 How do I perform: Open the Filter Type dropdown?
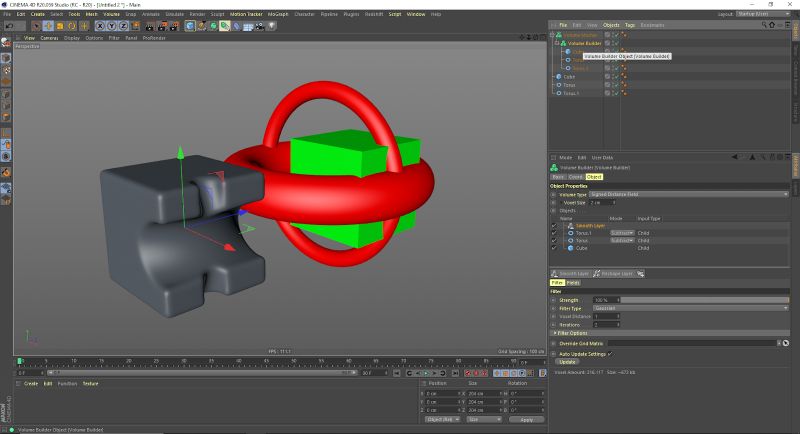[x=688, y=308]
